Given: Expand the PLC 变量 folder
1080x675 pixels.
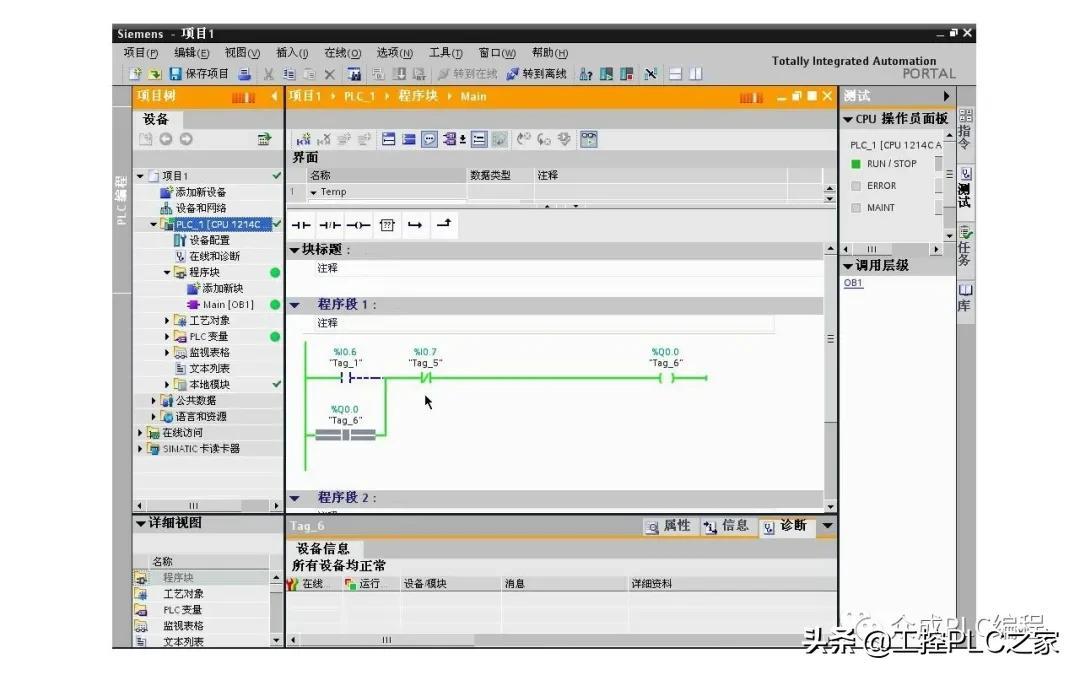Looking at the screenshot, I should pyautogui.click(x=167, y=337).
